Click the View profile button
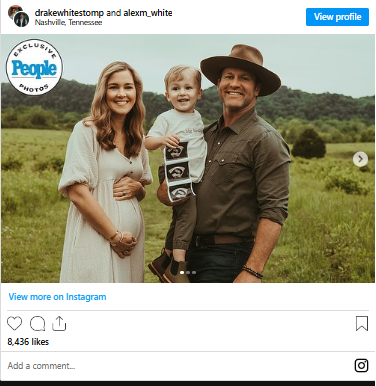Screen dimensions: 376x386 click(x=337, y=17)
